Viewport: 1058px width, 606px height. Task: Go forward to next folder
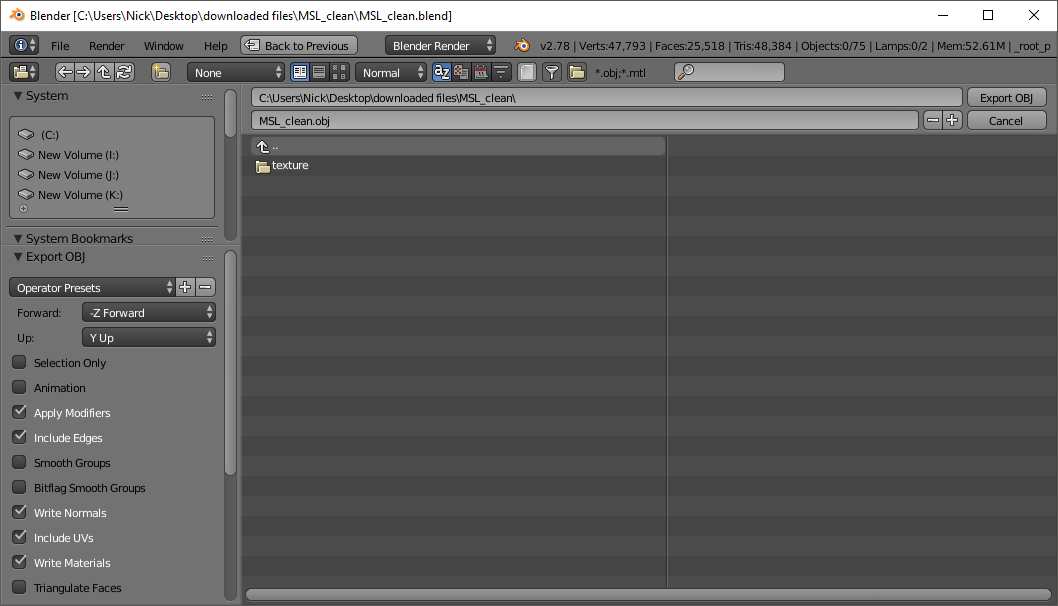[84, 72]
